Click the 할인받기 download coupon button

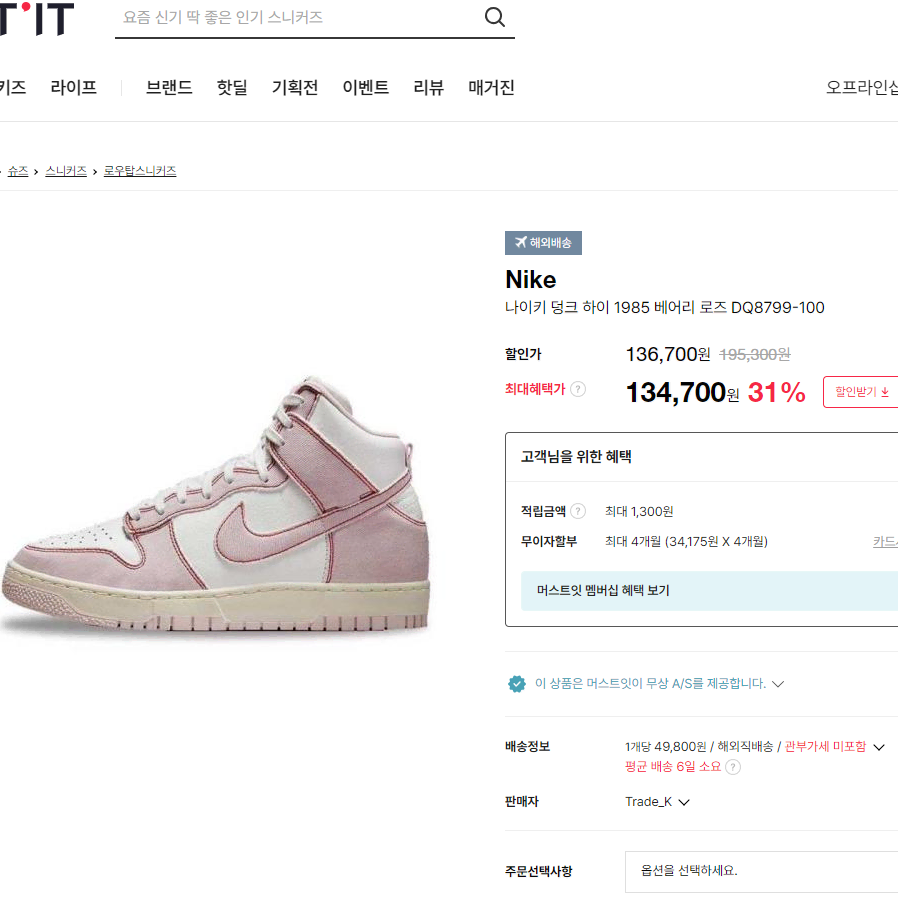[860, 392]
